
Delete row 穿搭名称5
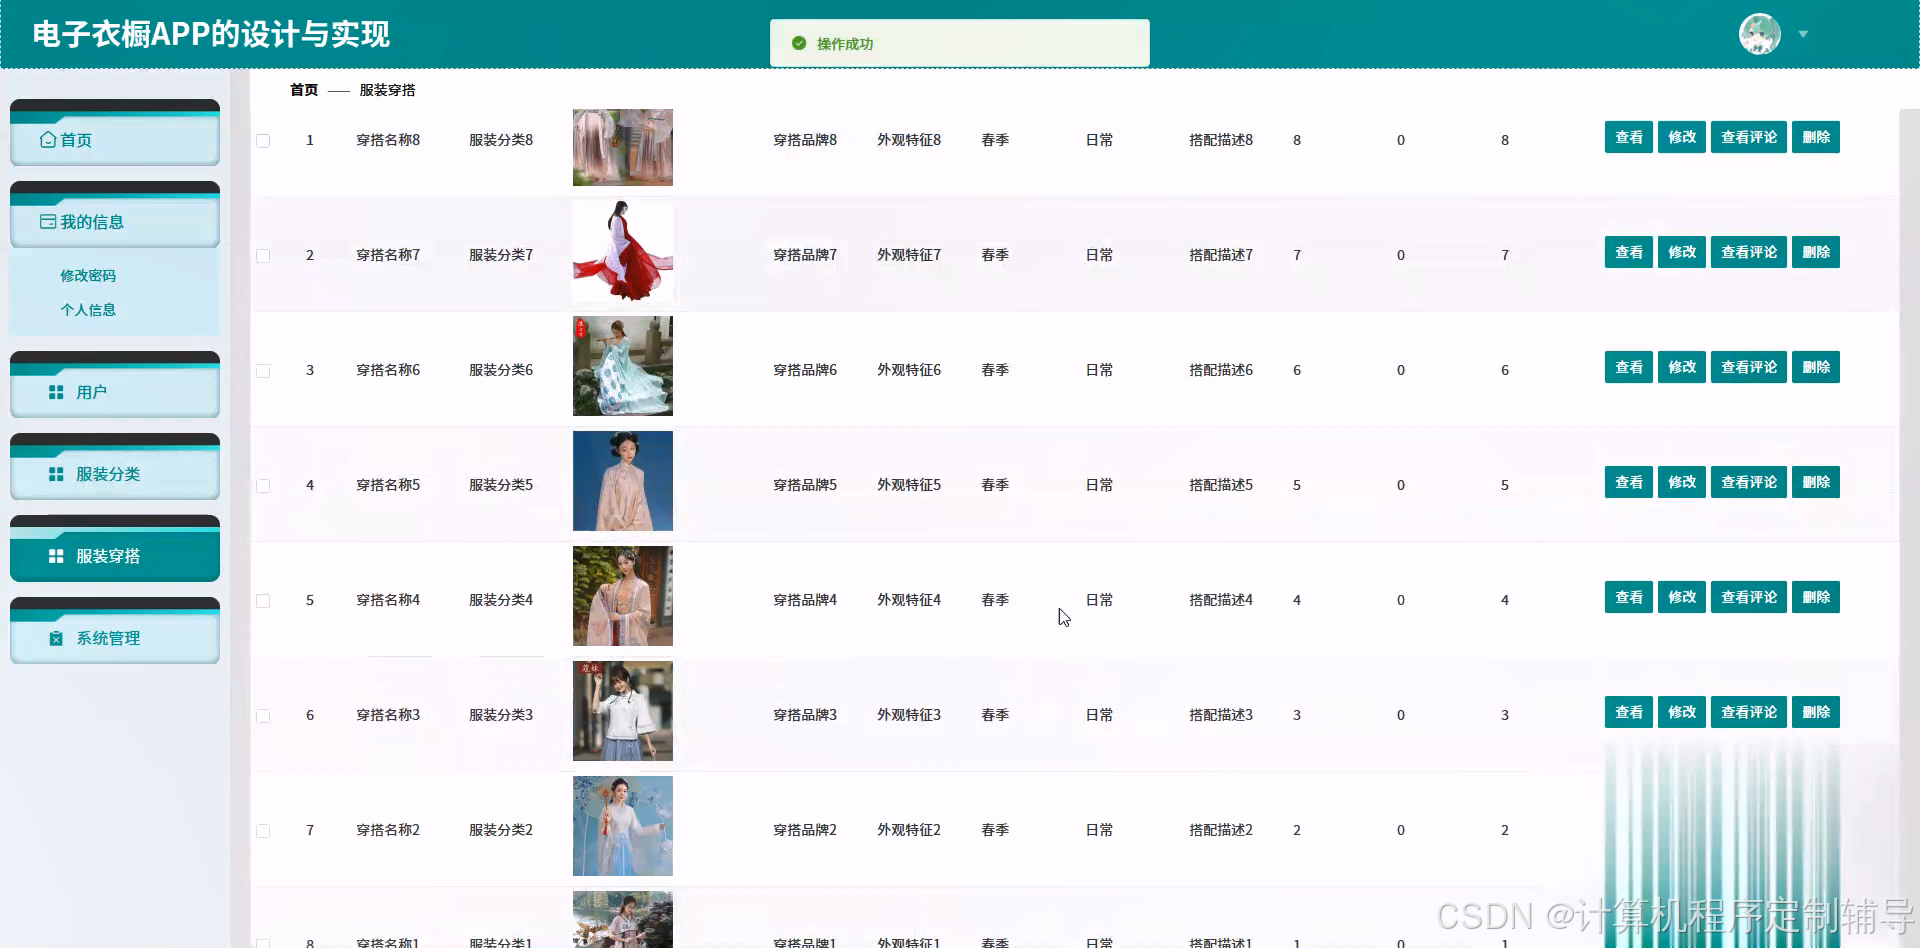[1816, 482]
